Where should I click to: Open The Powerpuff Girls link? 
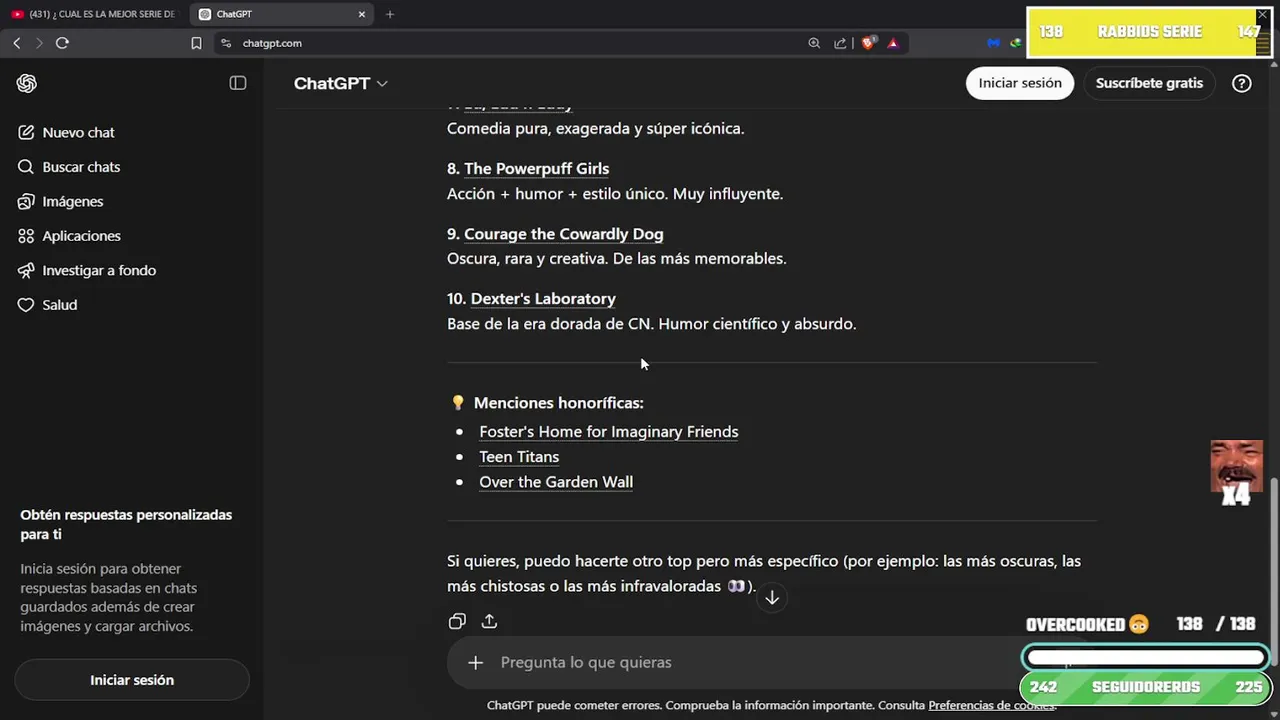(536, 169)
